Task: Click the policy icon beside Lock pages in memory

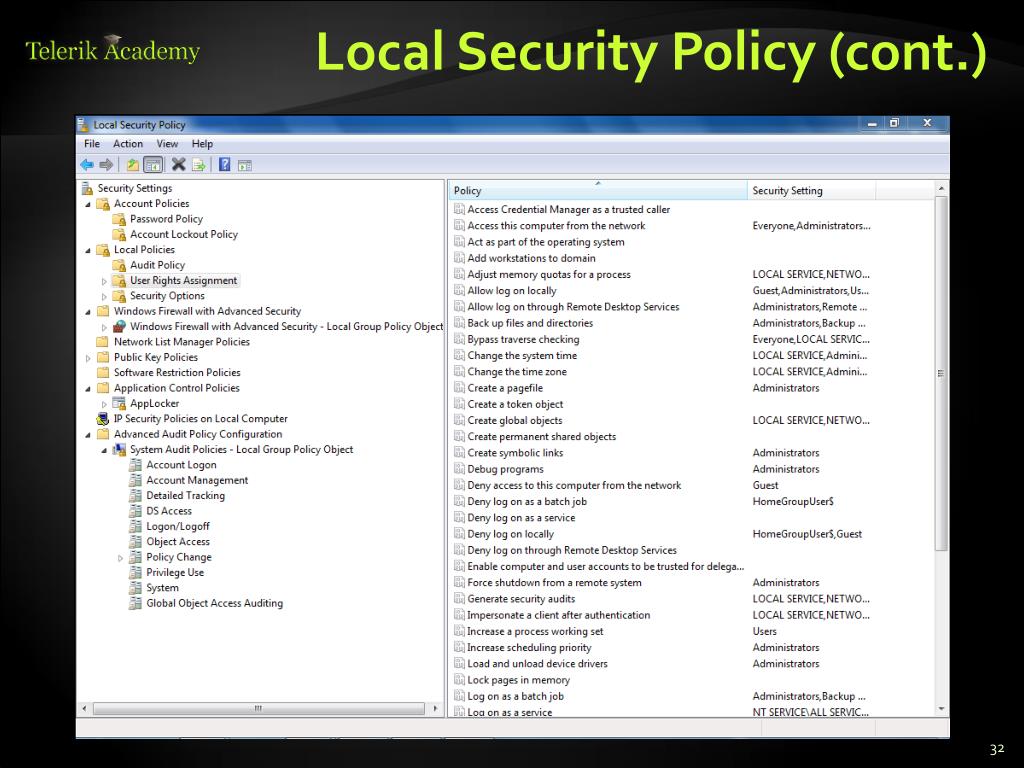Action: click(x=459, y=680)
